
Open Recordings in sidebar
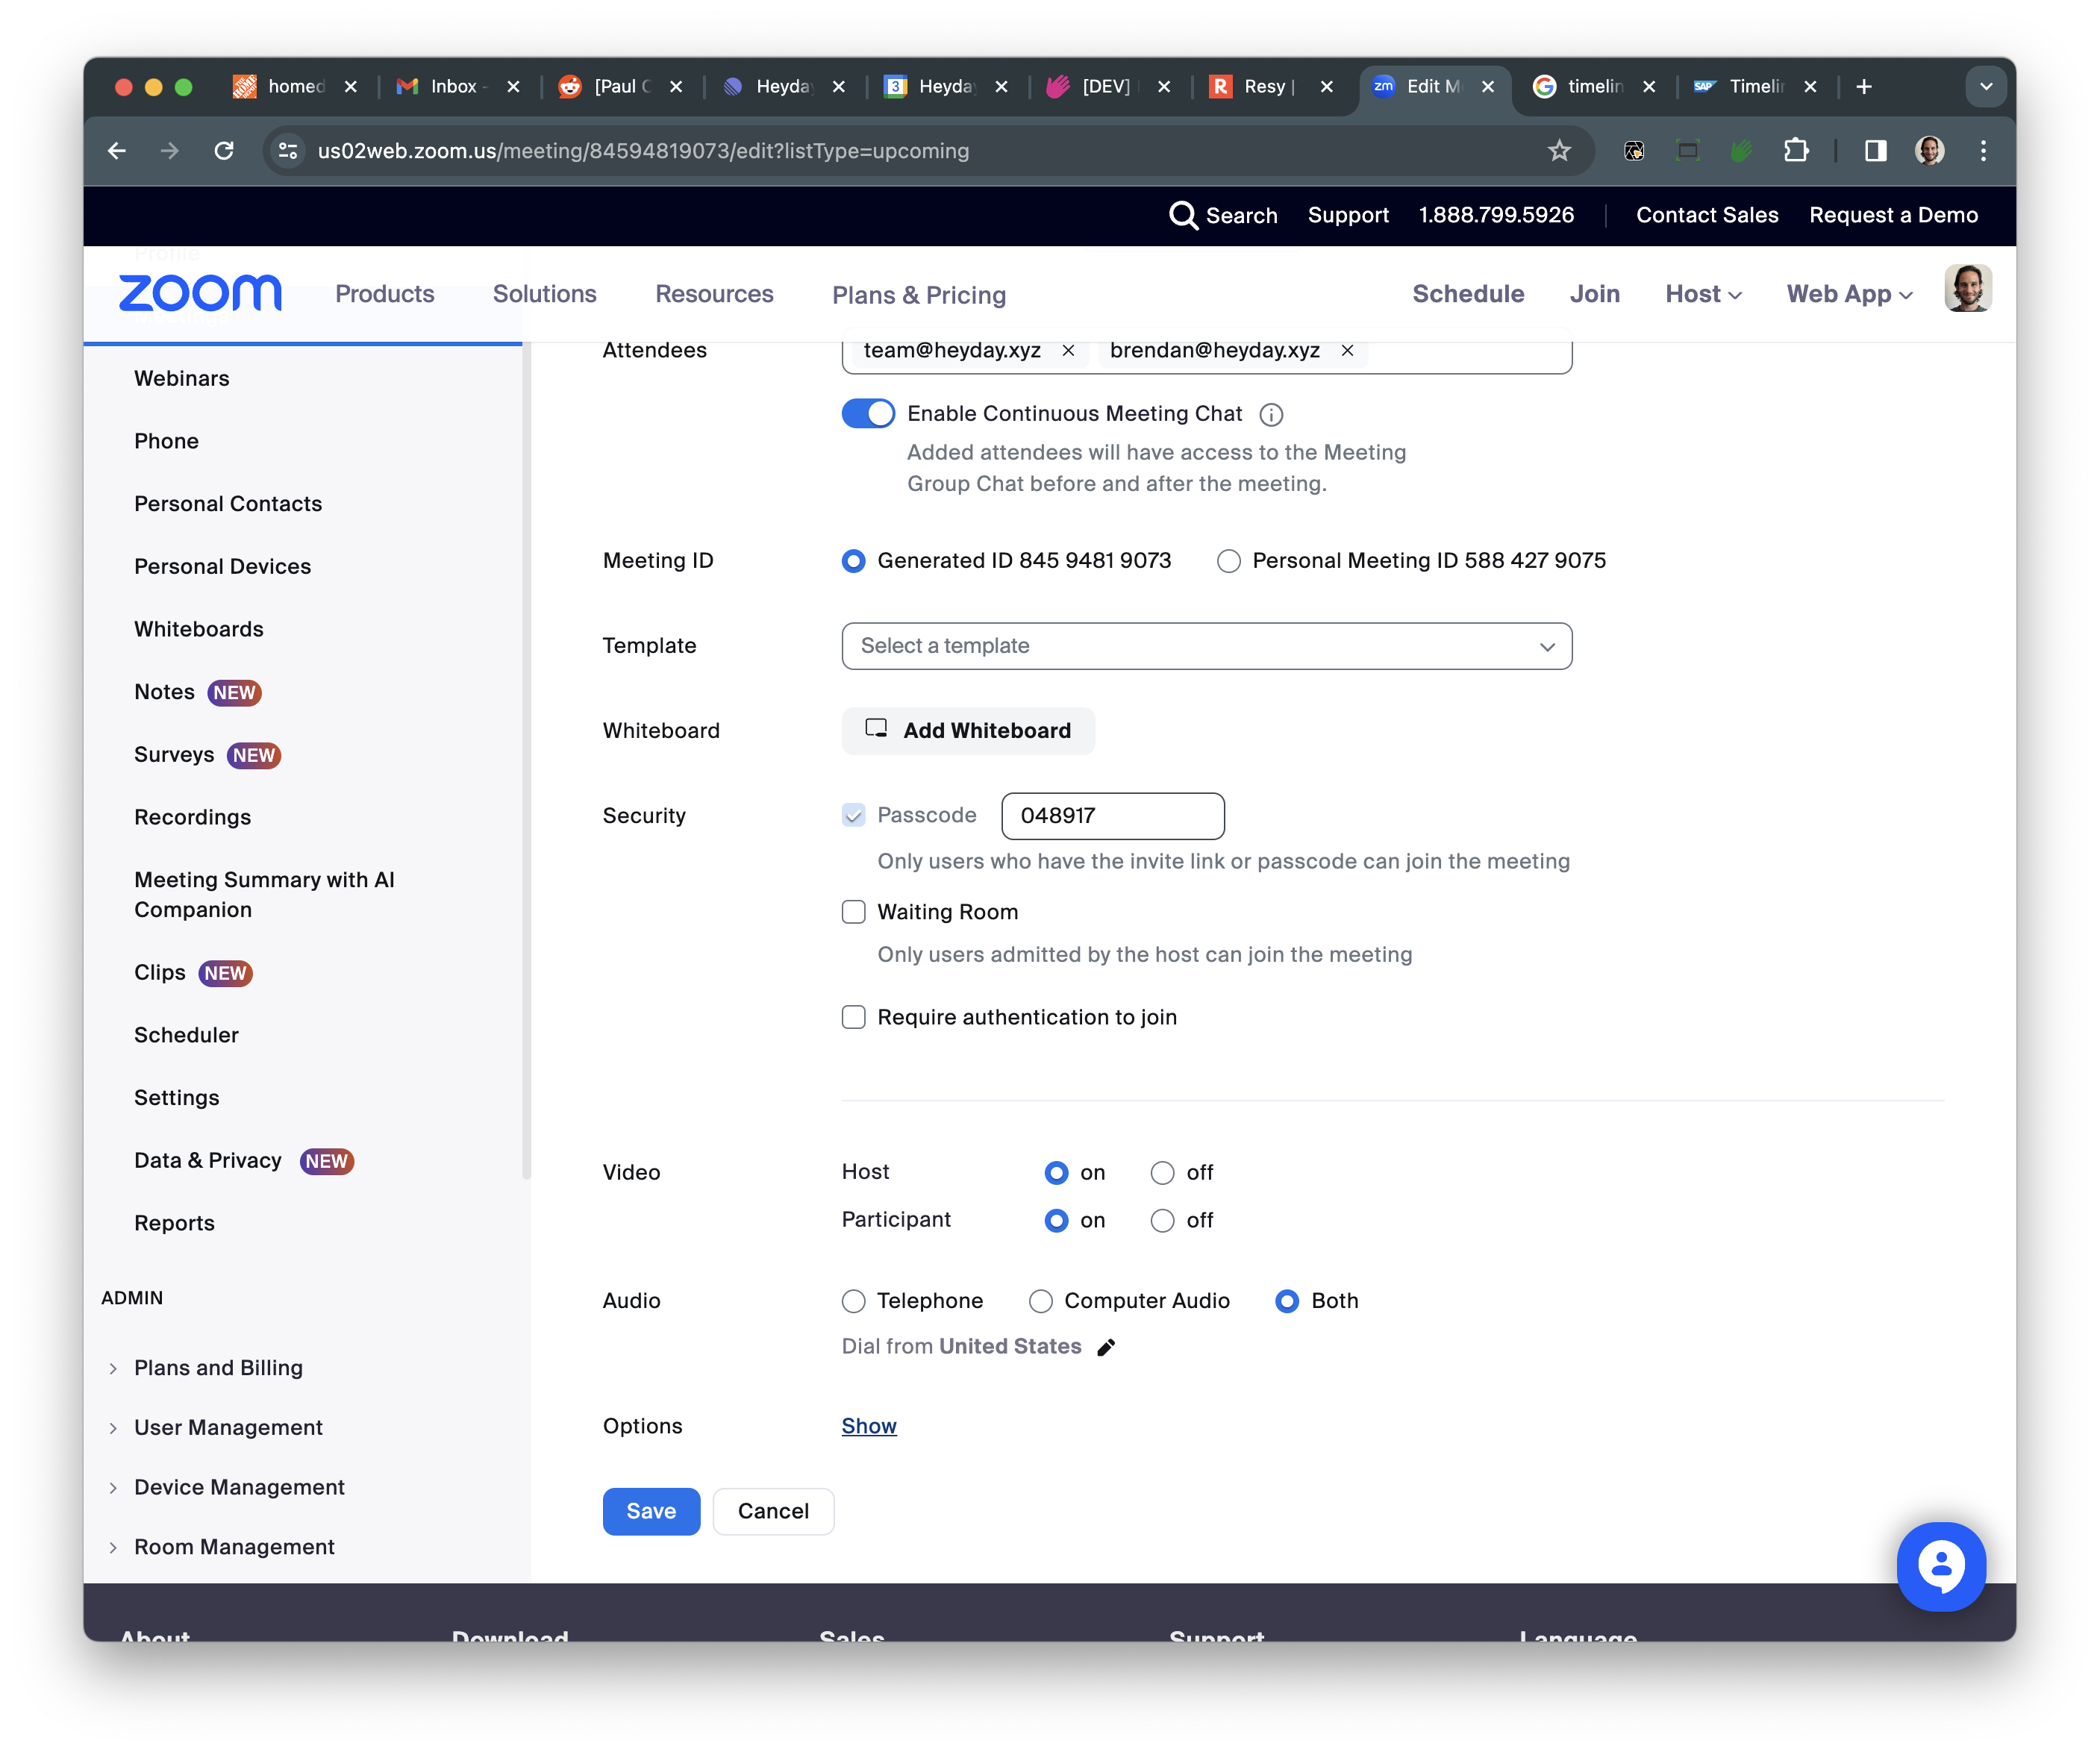coord(192,817)
